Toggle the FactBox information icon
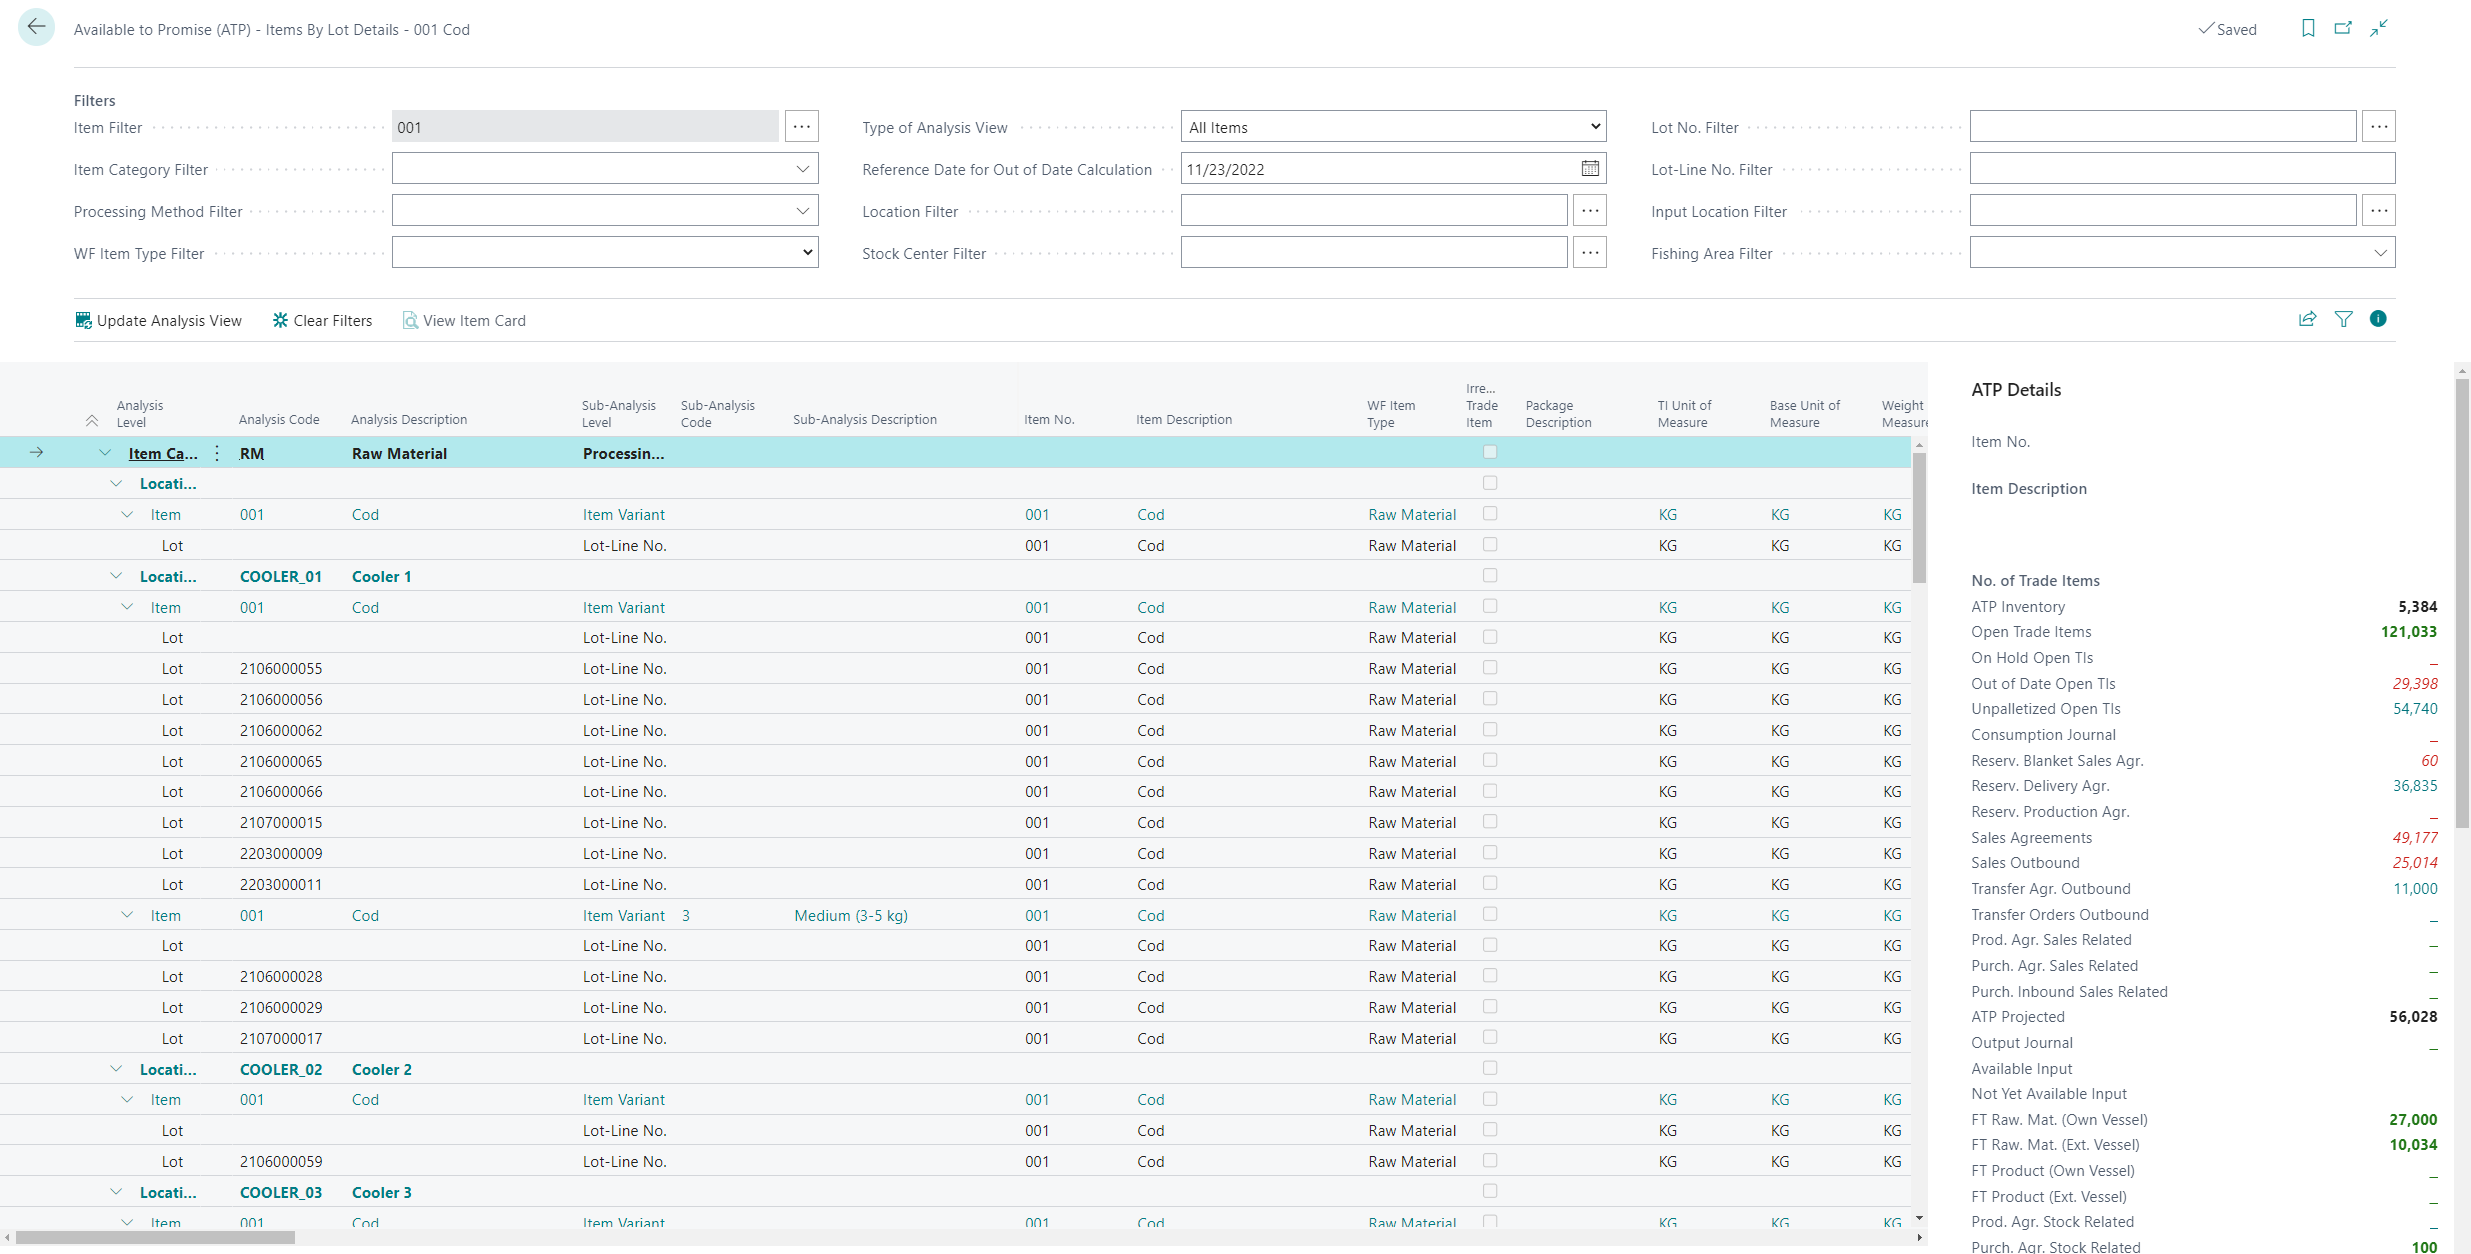Viewport: 2471px width, 1254px height. [x=2378, y=319]
